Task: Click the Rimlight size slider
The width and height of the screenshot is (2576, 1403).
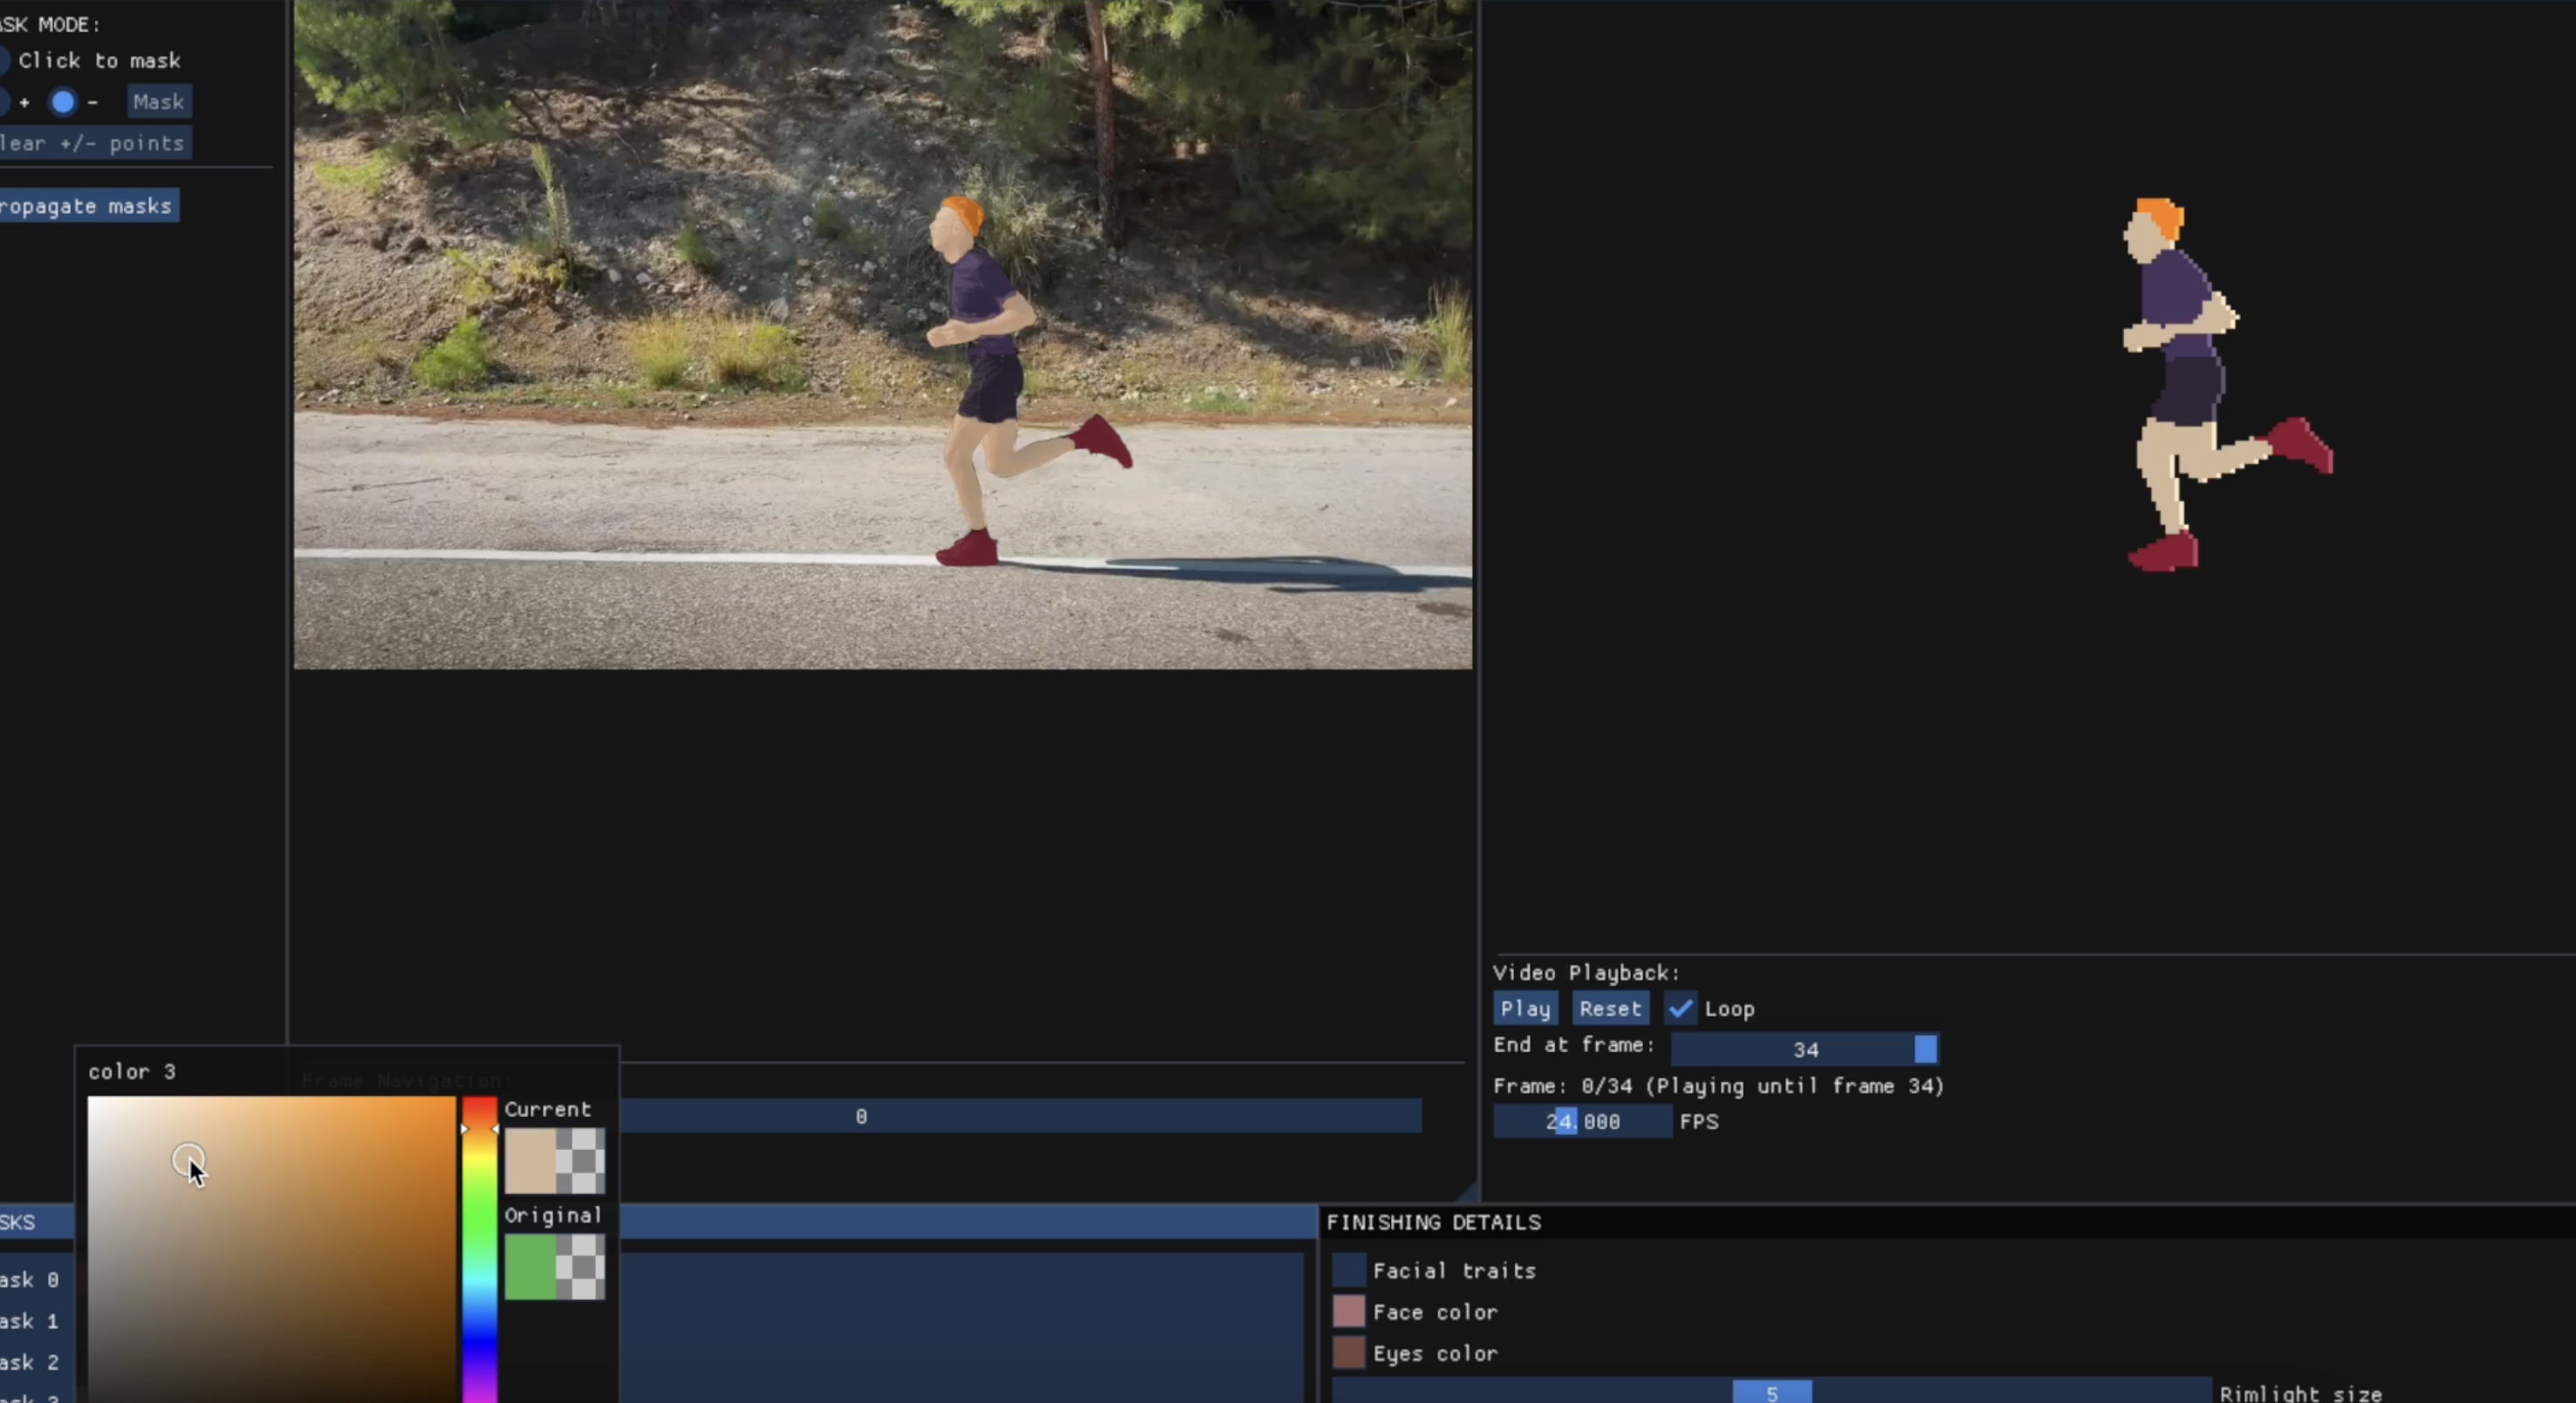Action: (x=1772, y=1392)
